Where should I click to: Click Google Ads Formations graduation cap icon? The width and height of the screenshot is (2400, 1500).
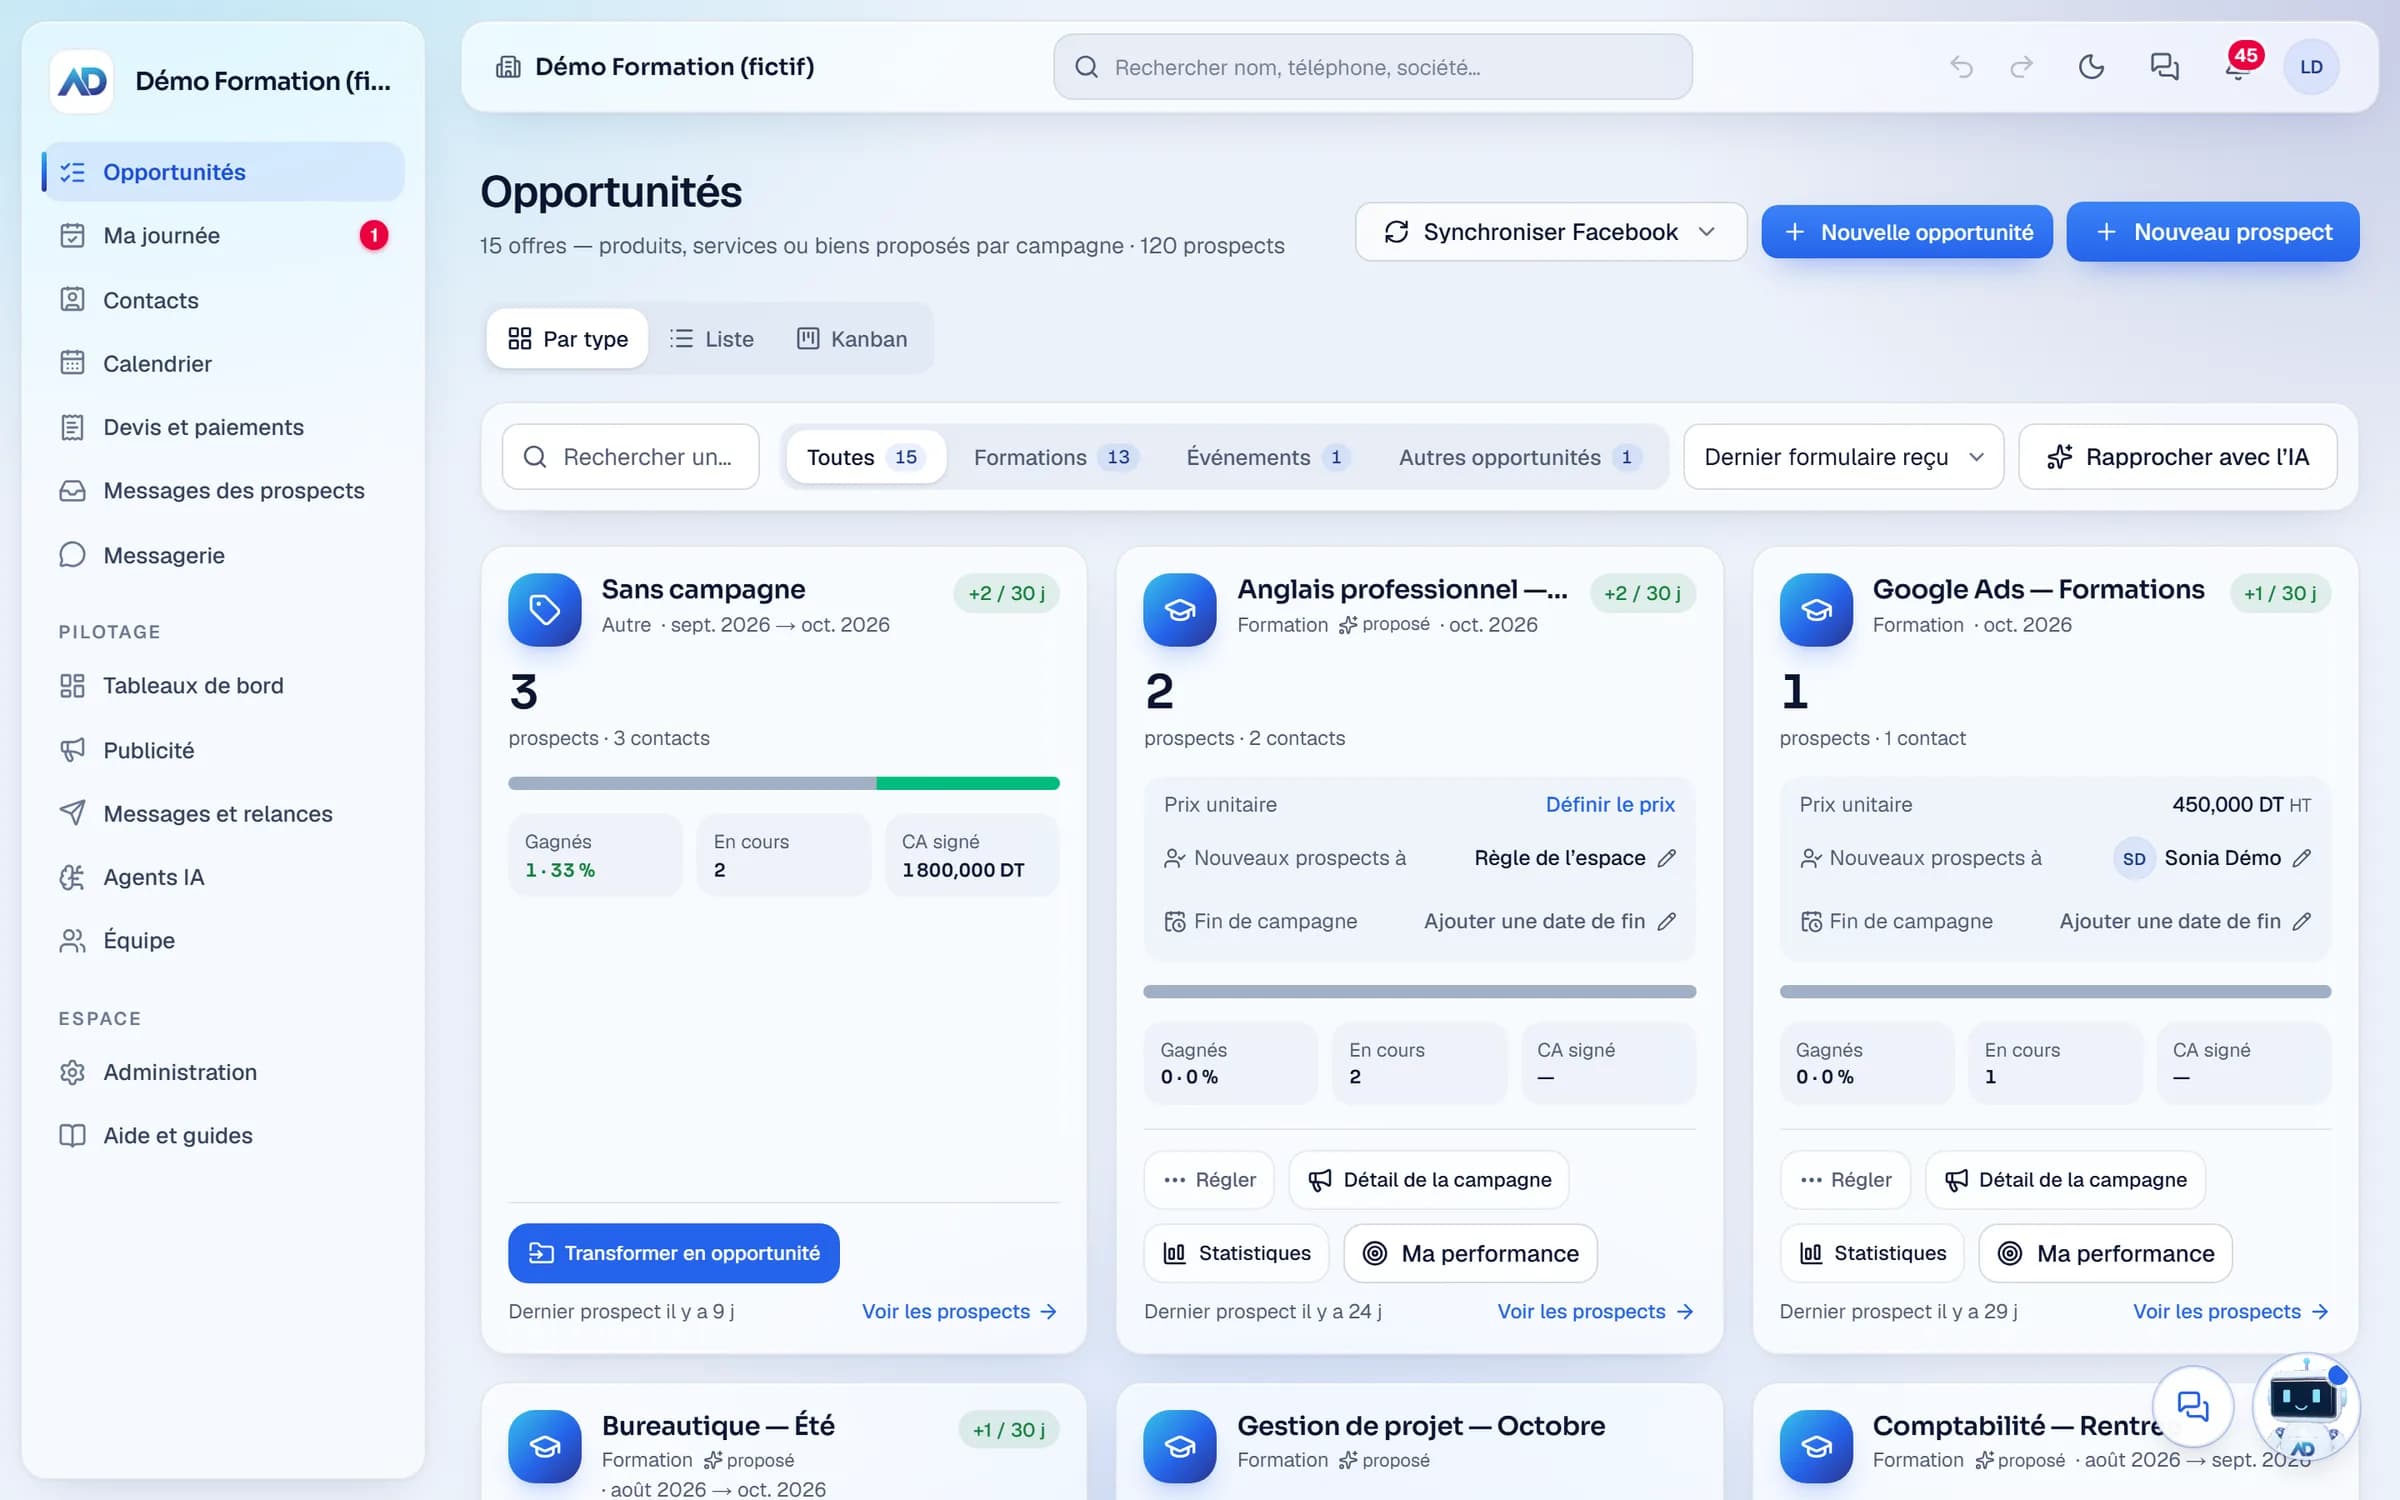[x=1816, y=609]
